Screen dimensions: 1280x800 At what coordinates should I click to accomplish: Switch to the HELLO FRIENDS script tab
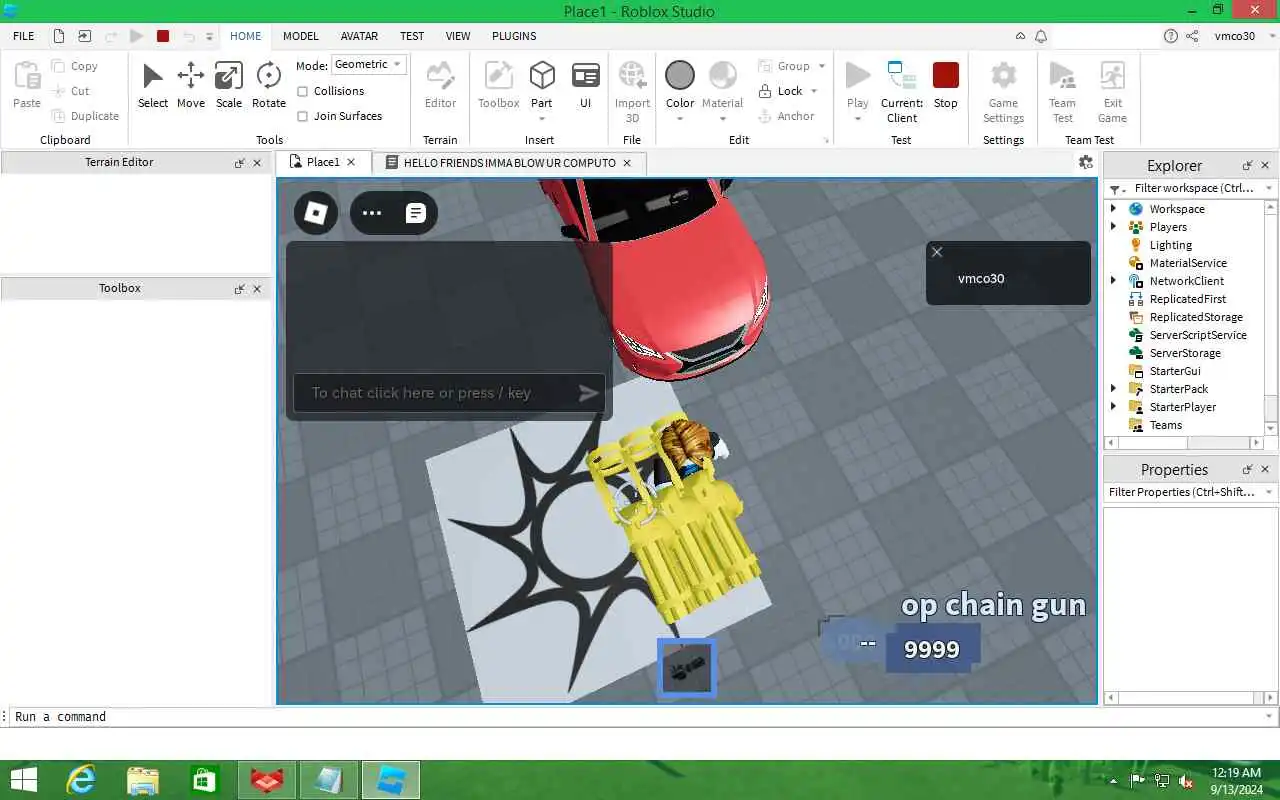click(x=509, y=162)
